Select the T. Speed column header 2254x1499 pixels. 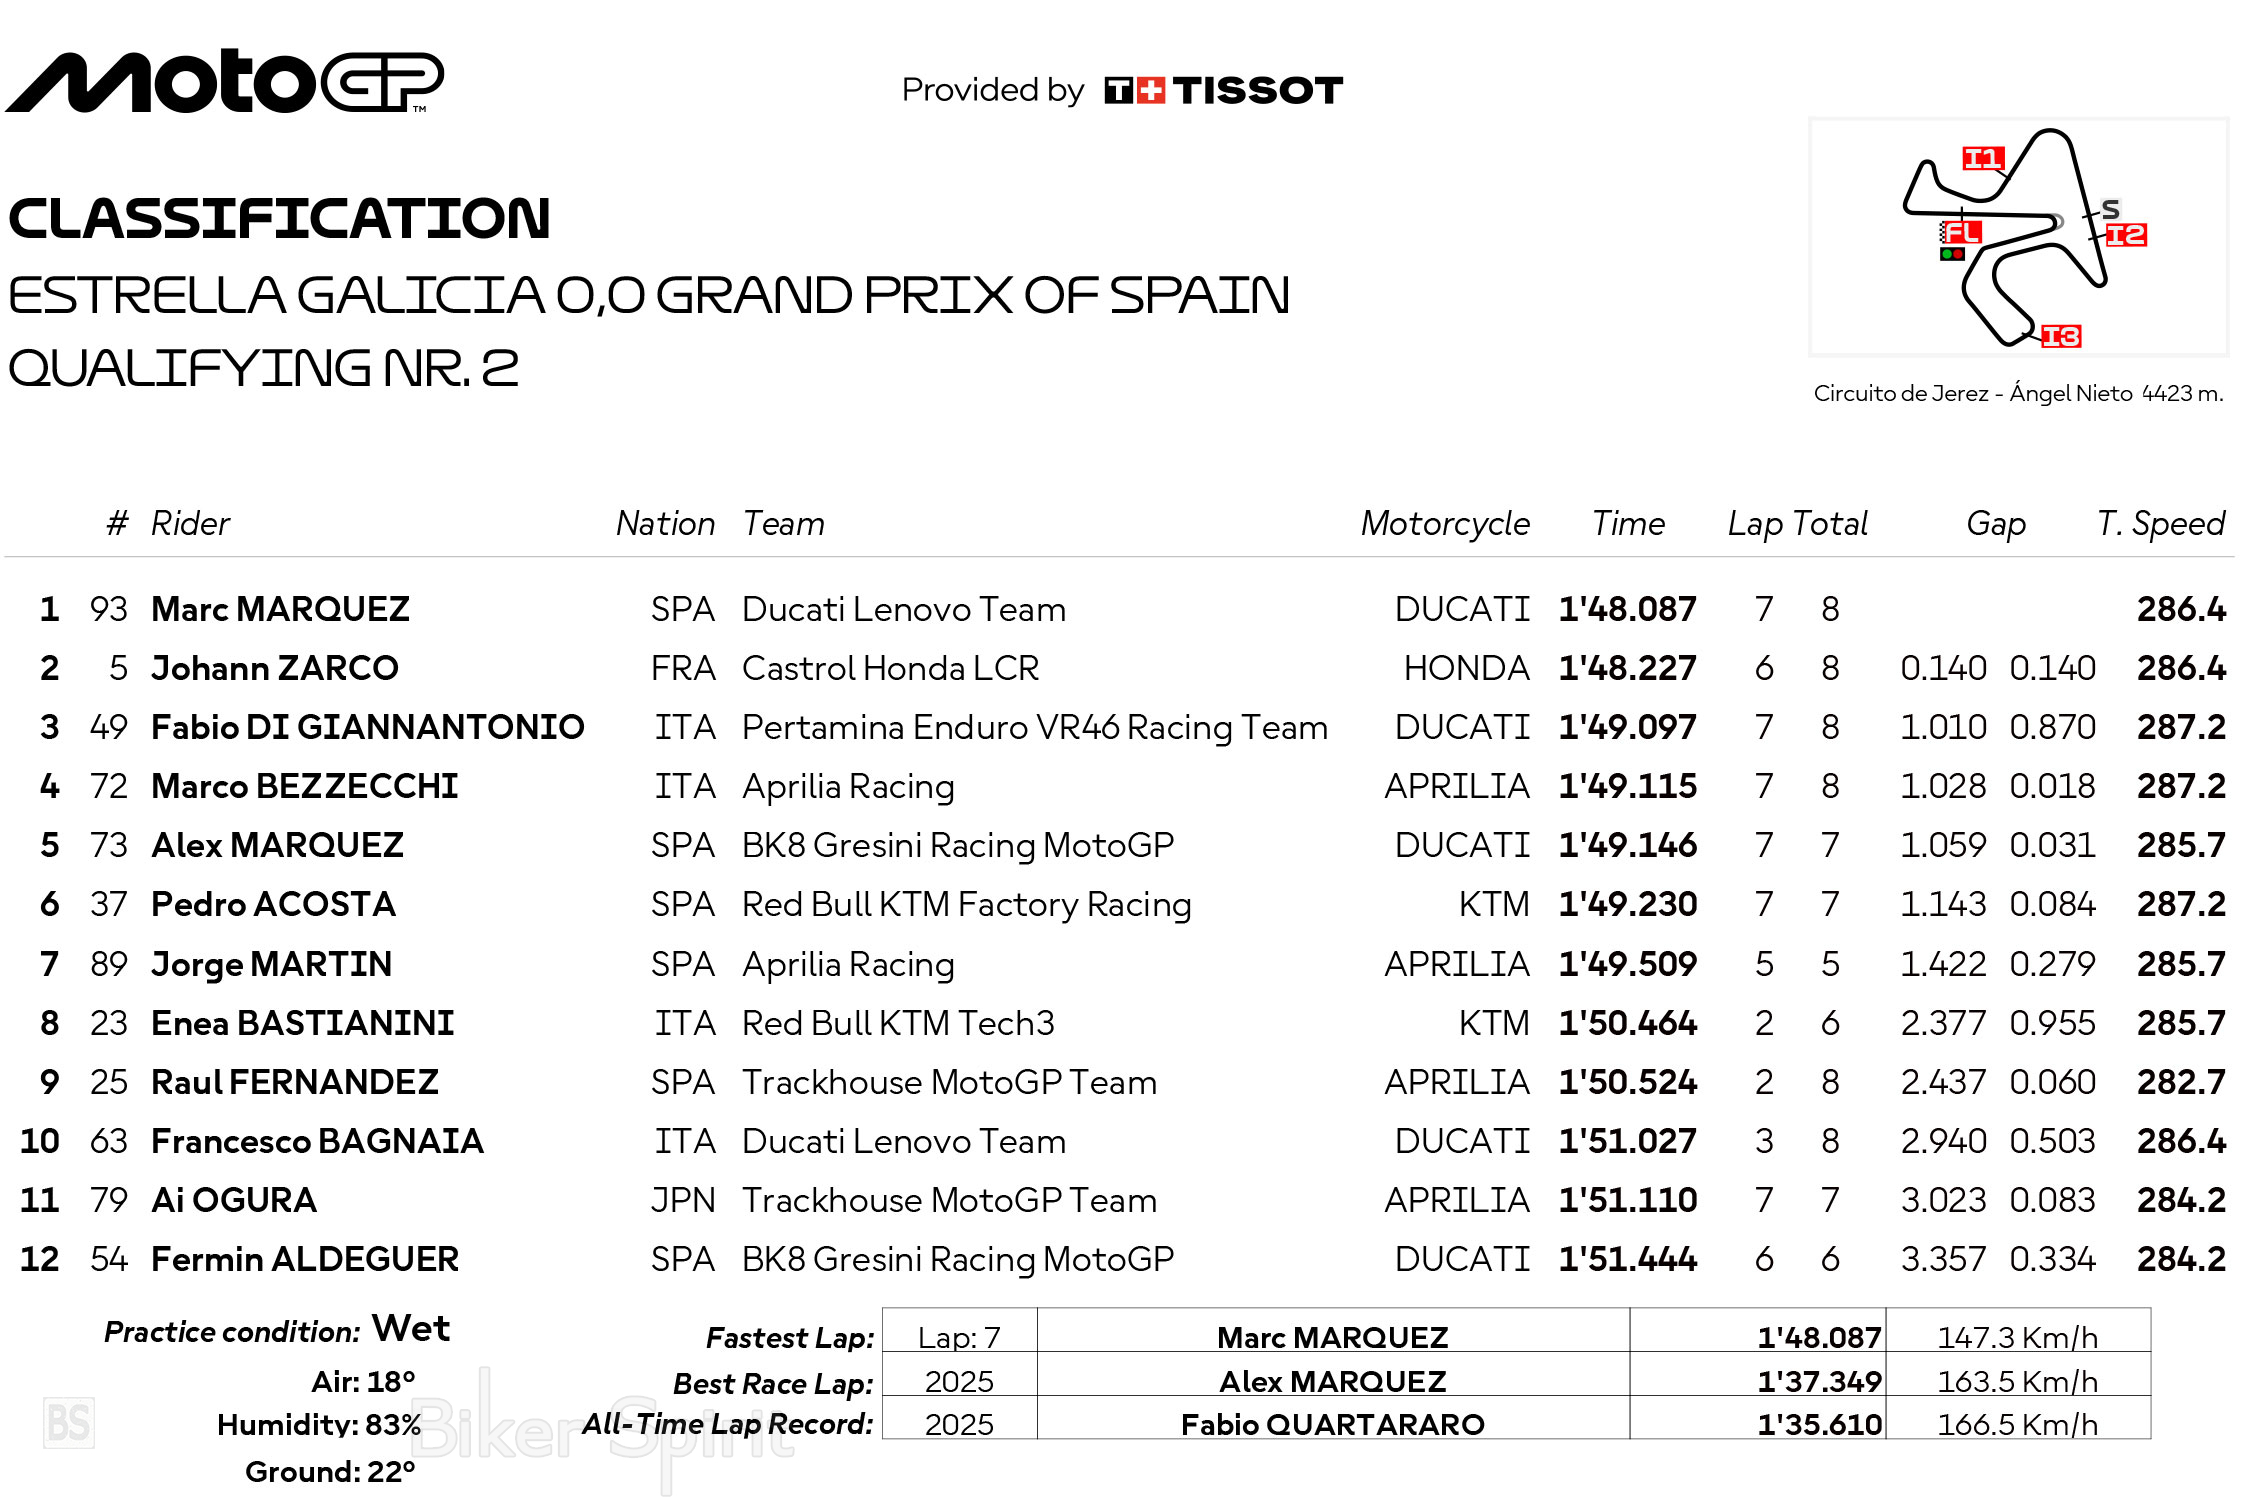pos(2160,524)
